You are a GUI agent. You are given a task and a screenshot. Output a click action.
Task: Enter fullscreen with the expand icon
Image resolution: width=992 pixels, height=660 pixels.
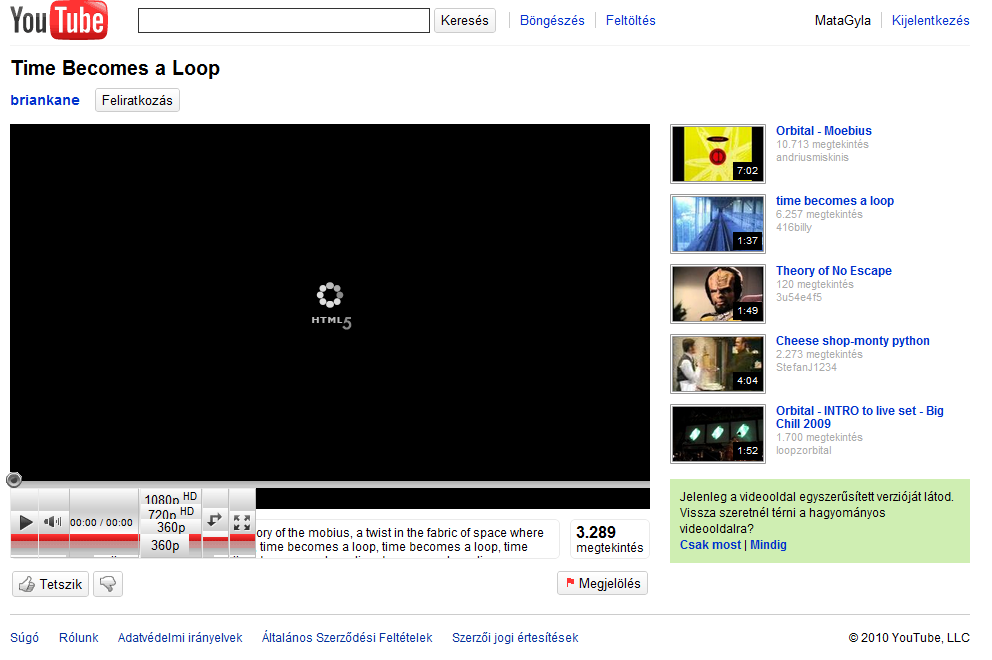[242, 521]
